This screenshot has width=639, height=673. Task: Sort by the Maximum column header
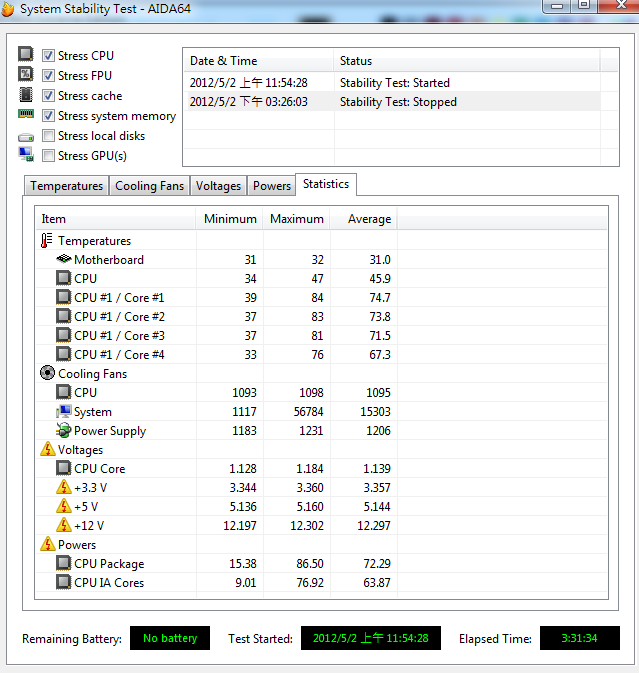pos(297,219)
